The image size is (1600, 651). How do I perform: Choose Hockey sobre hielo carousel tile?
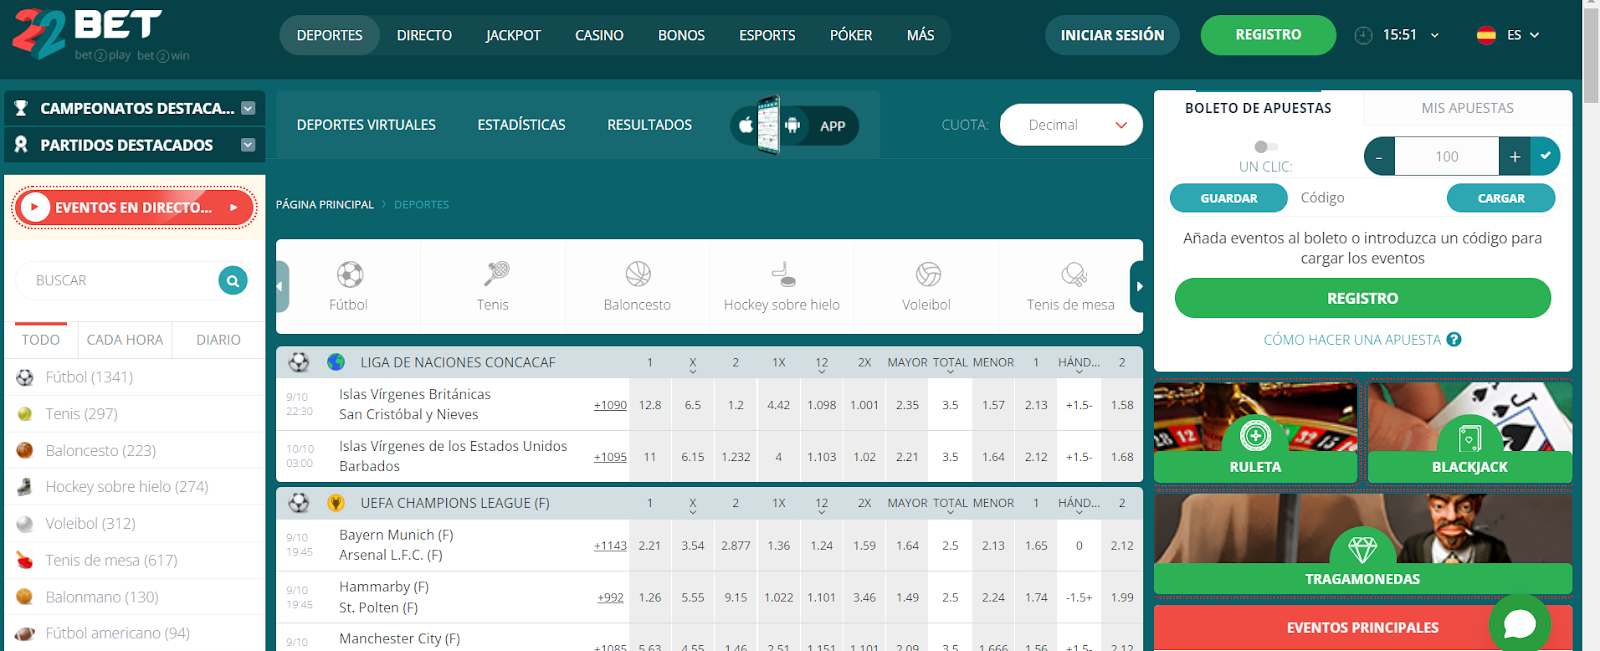coord(782,286)
